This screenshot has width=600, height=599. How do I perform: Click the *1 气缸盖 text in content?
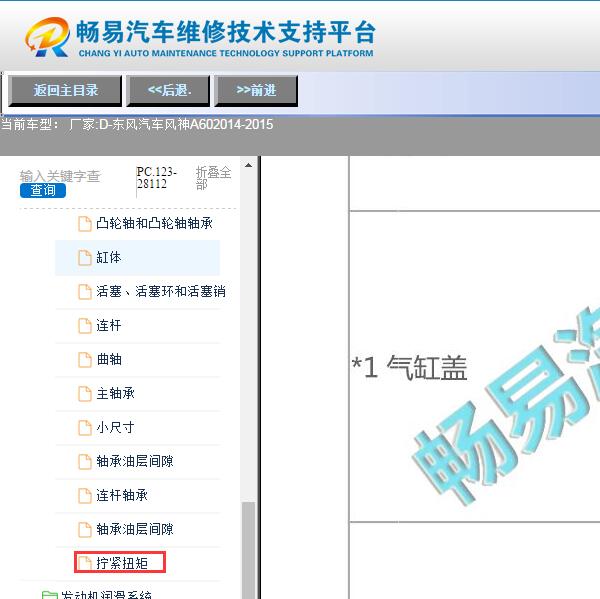[x=409, y=367]
